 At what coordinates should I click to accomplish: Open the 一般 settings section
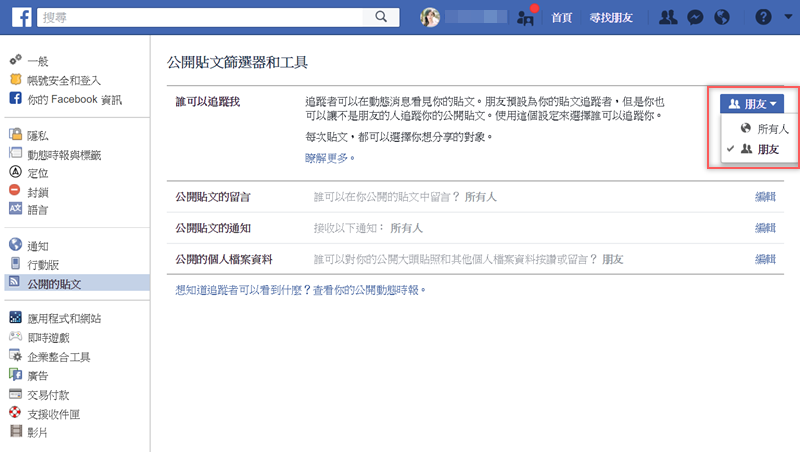click(x=38, y=62)
